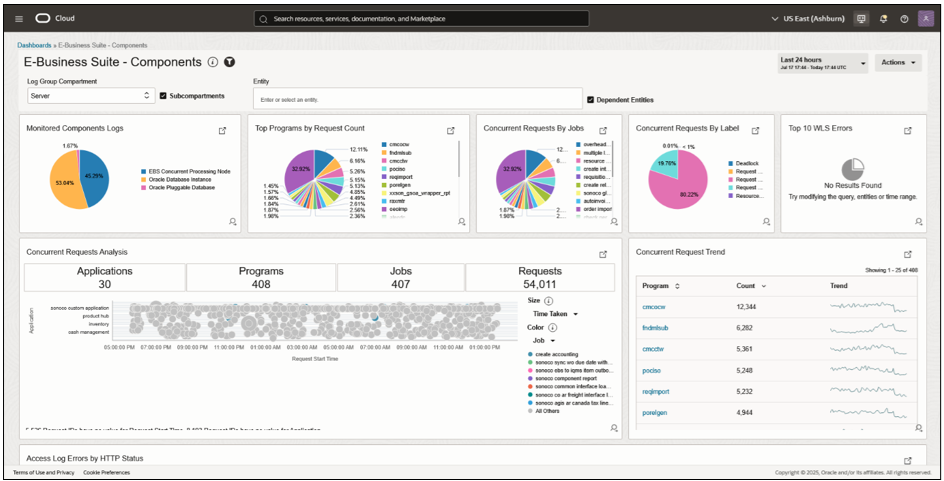Viewport: 944px width, 481px height.
Task: Open Concurrent Requests By Label widget externally
Action: point(756,131)
